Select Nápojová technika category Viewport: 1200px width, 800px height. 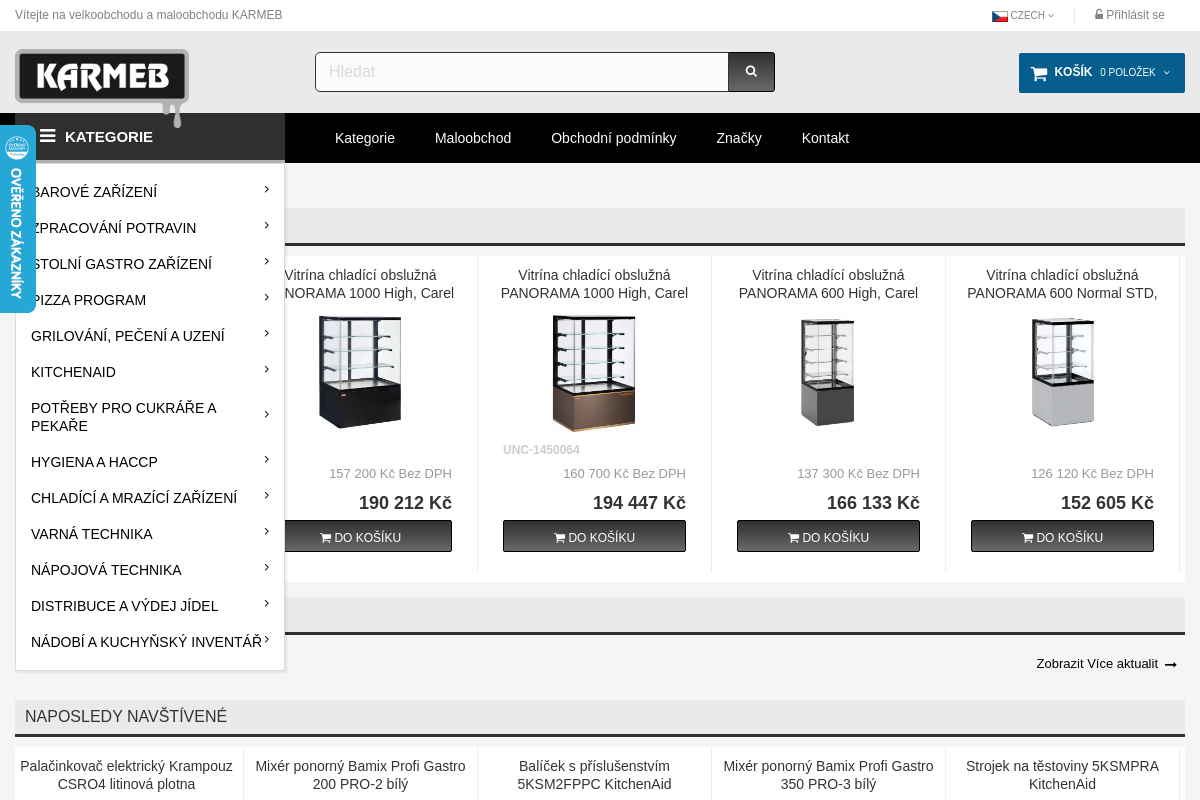click(106, 570)
